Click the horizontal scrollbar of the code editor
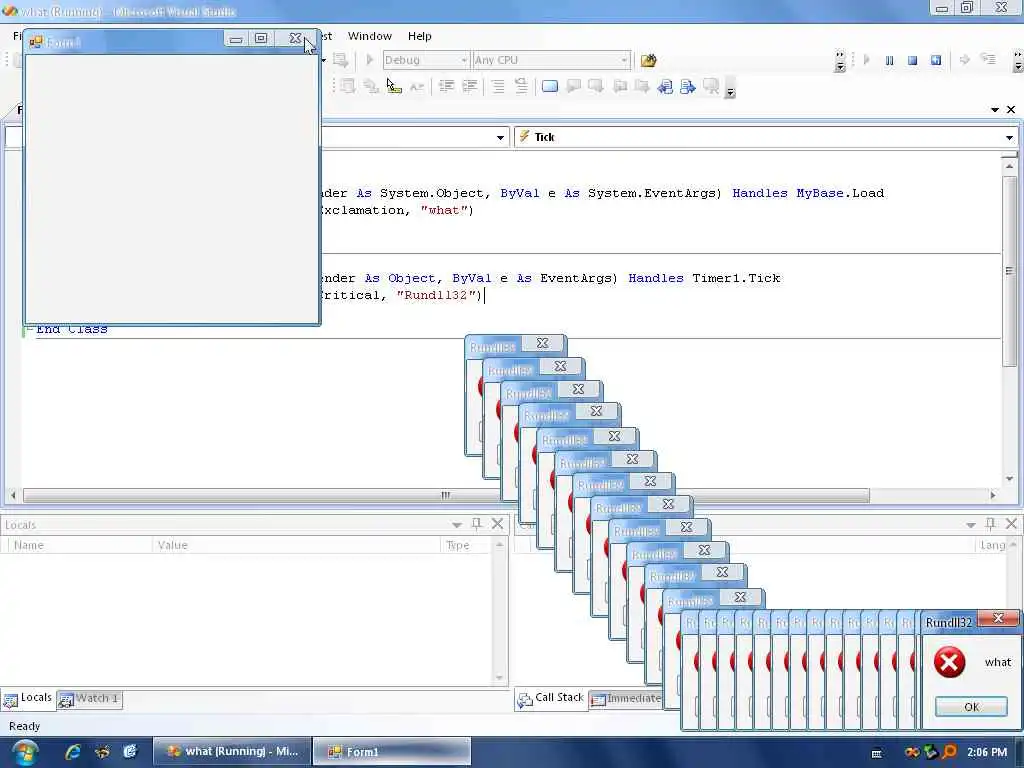The width and height of the screenshot is (1024, 768). 446,496
